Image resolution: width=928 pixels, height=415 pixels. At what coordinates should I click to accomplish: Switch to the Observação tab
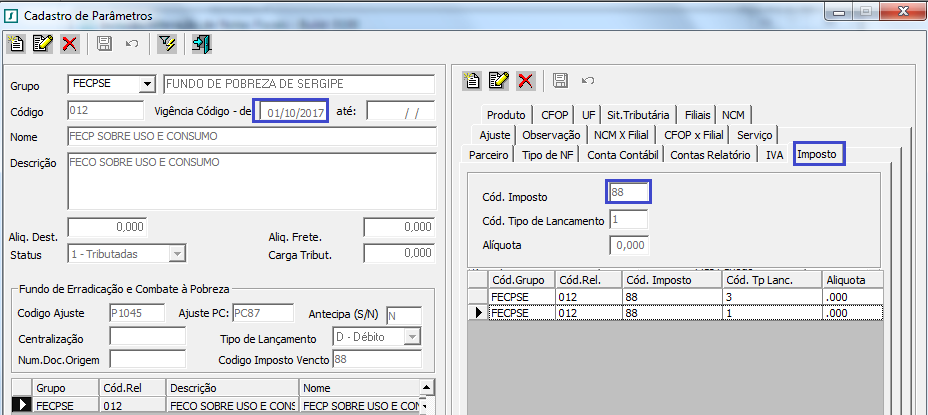pos(551,135)
